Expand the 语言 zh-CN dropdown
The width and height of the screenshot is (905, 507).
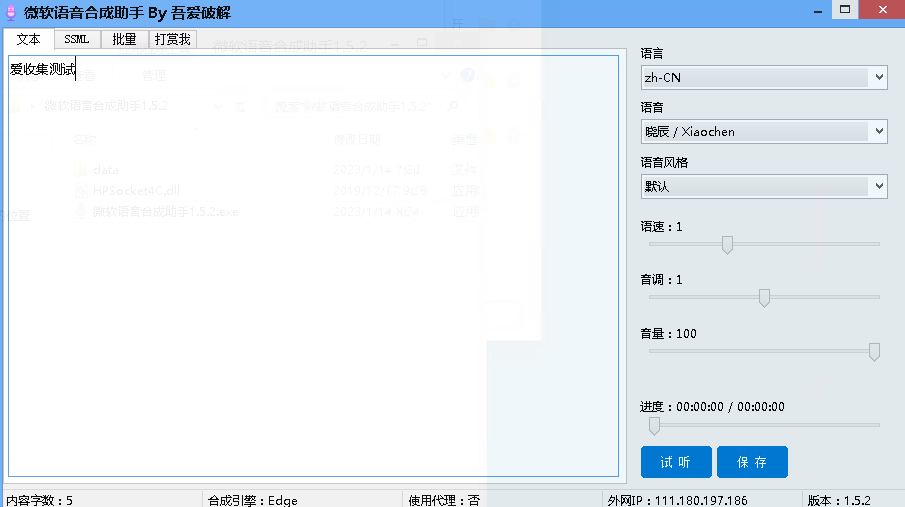tap(764, 77)
